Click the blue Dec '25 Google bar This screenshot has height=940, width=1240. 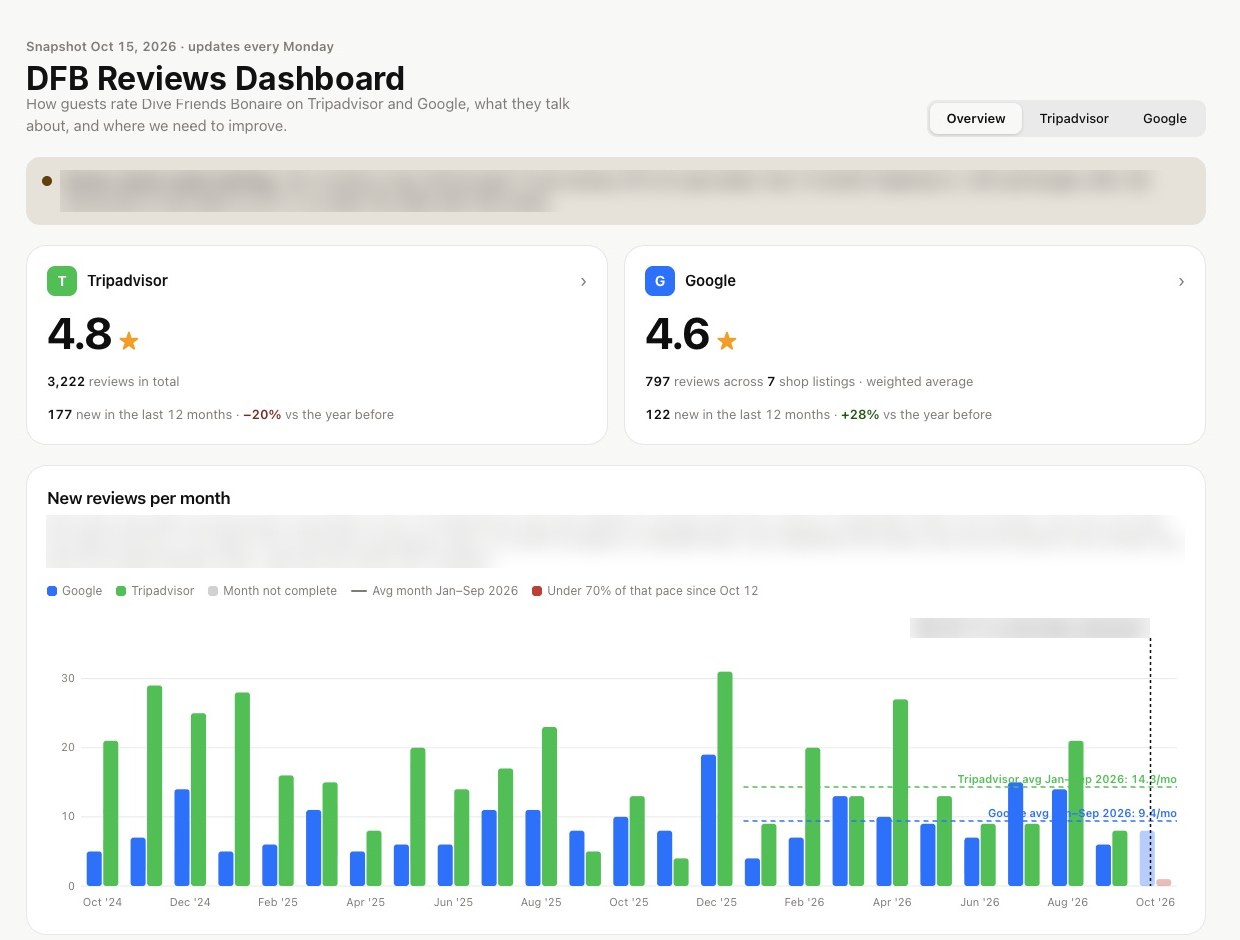click(708, 820)
